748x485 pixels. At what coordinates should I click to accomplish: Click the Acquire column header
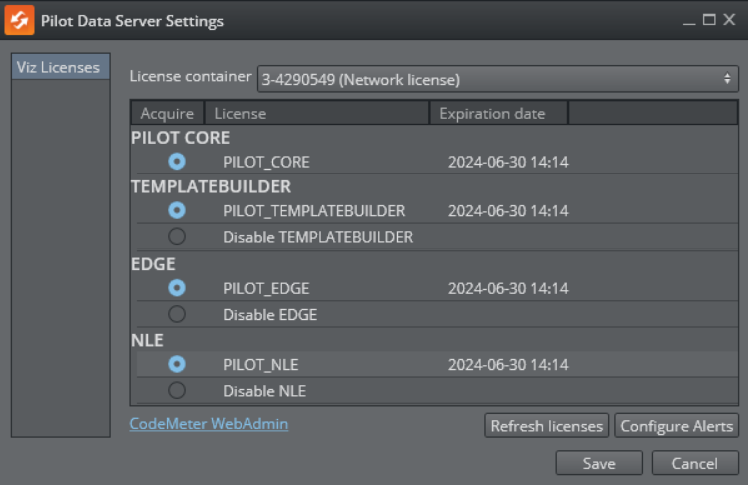click(x=167, y=113)
